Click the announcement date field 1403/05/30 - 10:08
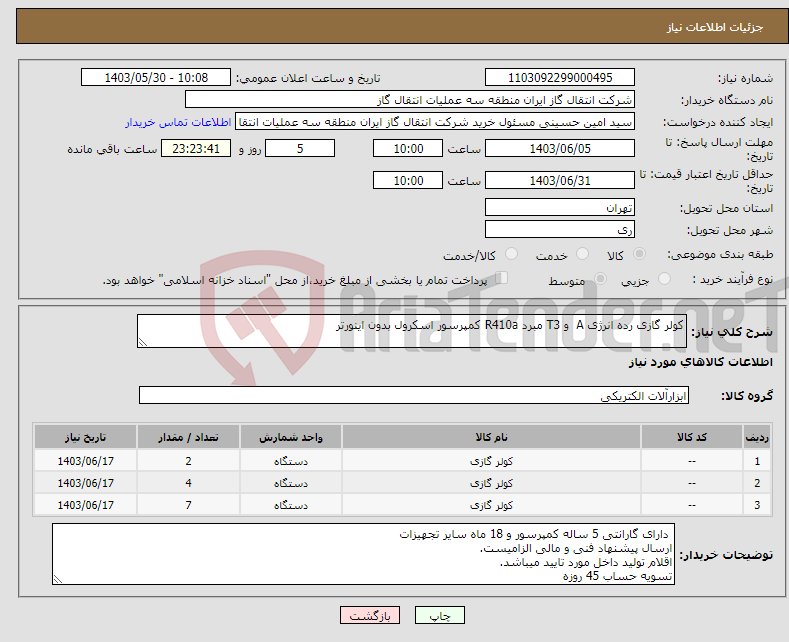Screen dimensions: 789x642 click(155, 77)
